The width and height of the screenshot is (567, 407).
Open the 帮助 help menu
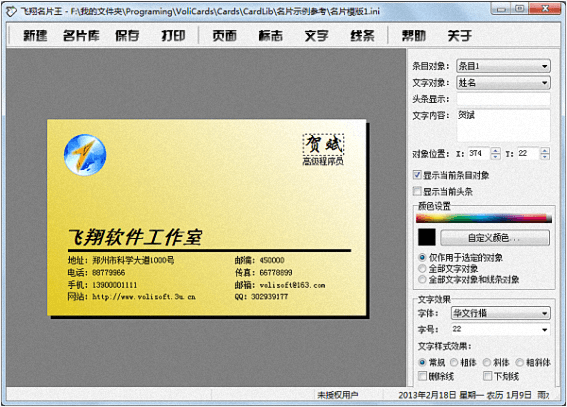[x=414, y=35]
